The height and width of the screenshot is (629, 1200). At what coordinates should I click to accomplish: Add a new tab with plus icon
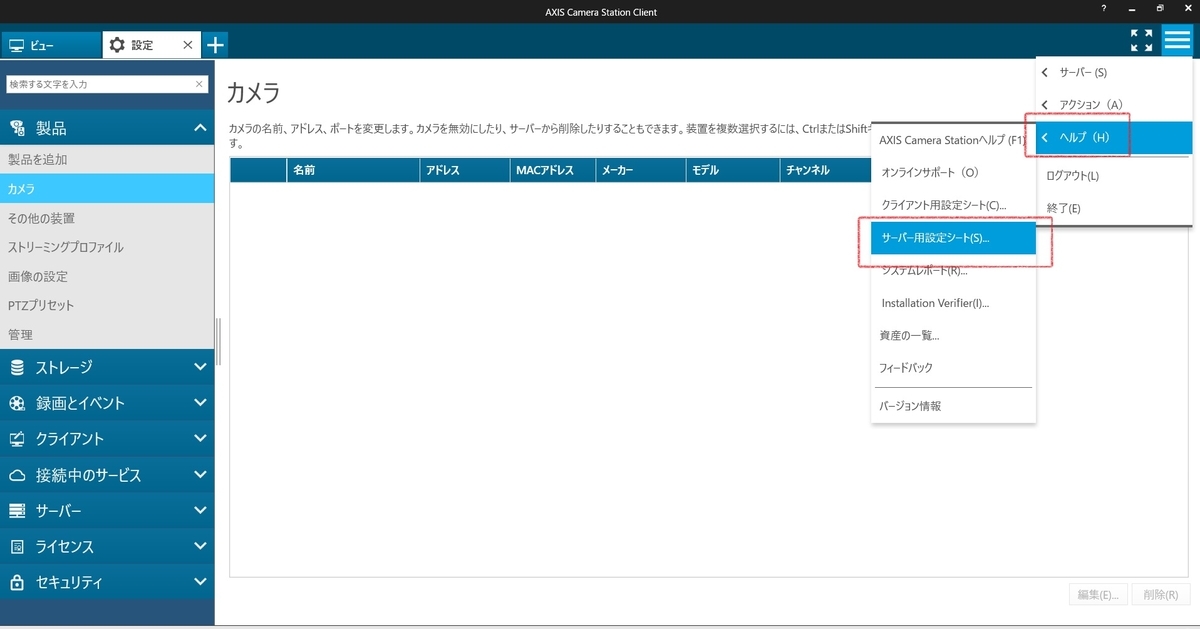216,45
